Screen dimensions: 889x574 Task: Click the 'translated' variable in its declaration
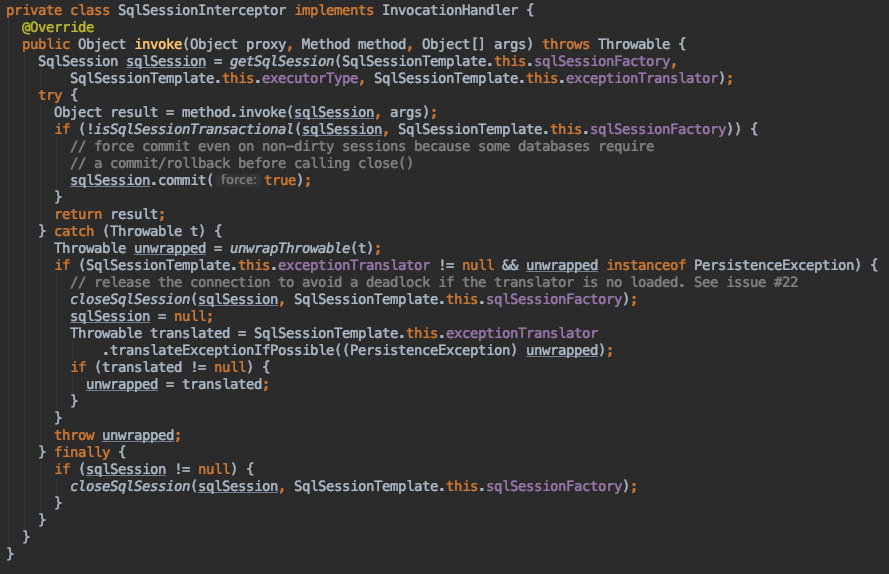pos(190,334)
